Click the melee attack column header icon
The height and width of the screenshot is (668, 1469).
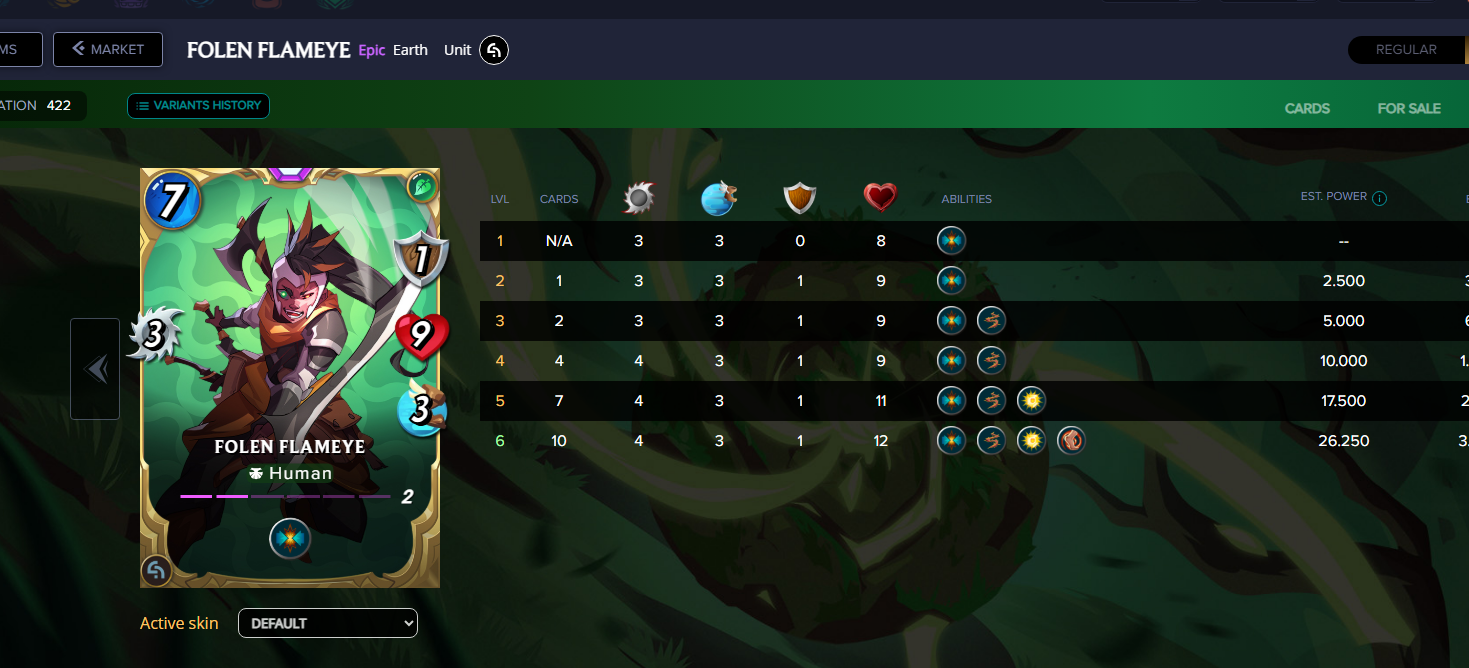[639, 198]
